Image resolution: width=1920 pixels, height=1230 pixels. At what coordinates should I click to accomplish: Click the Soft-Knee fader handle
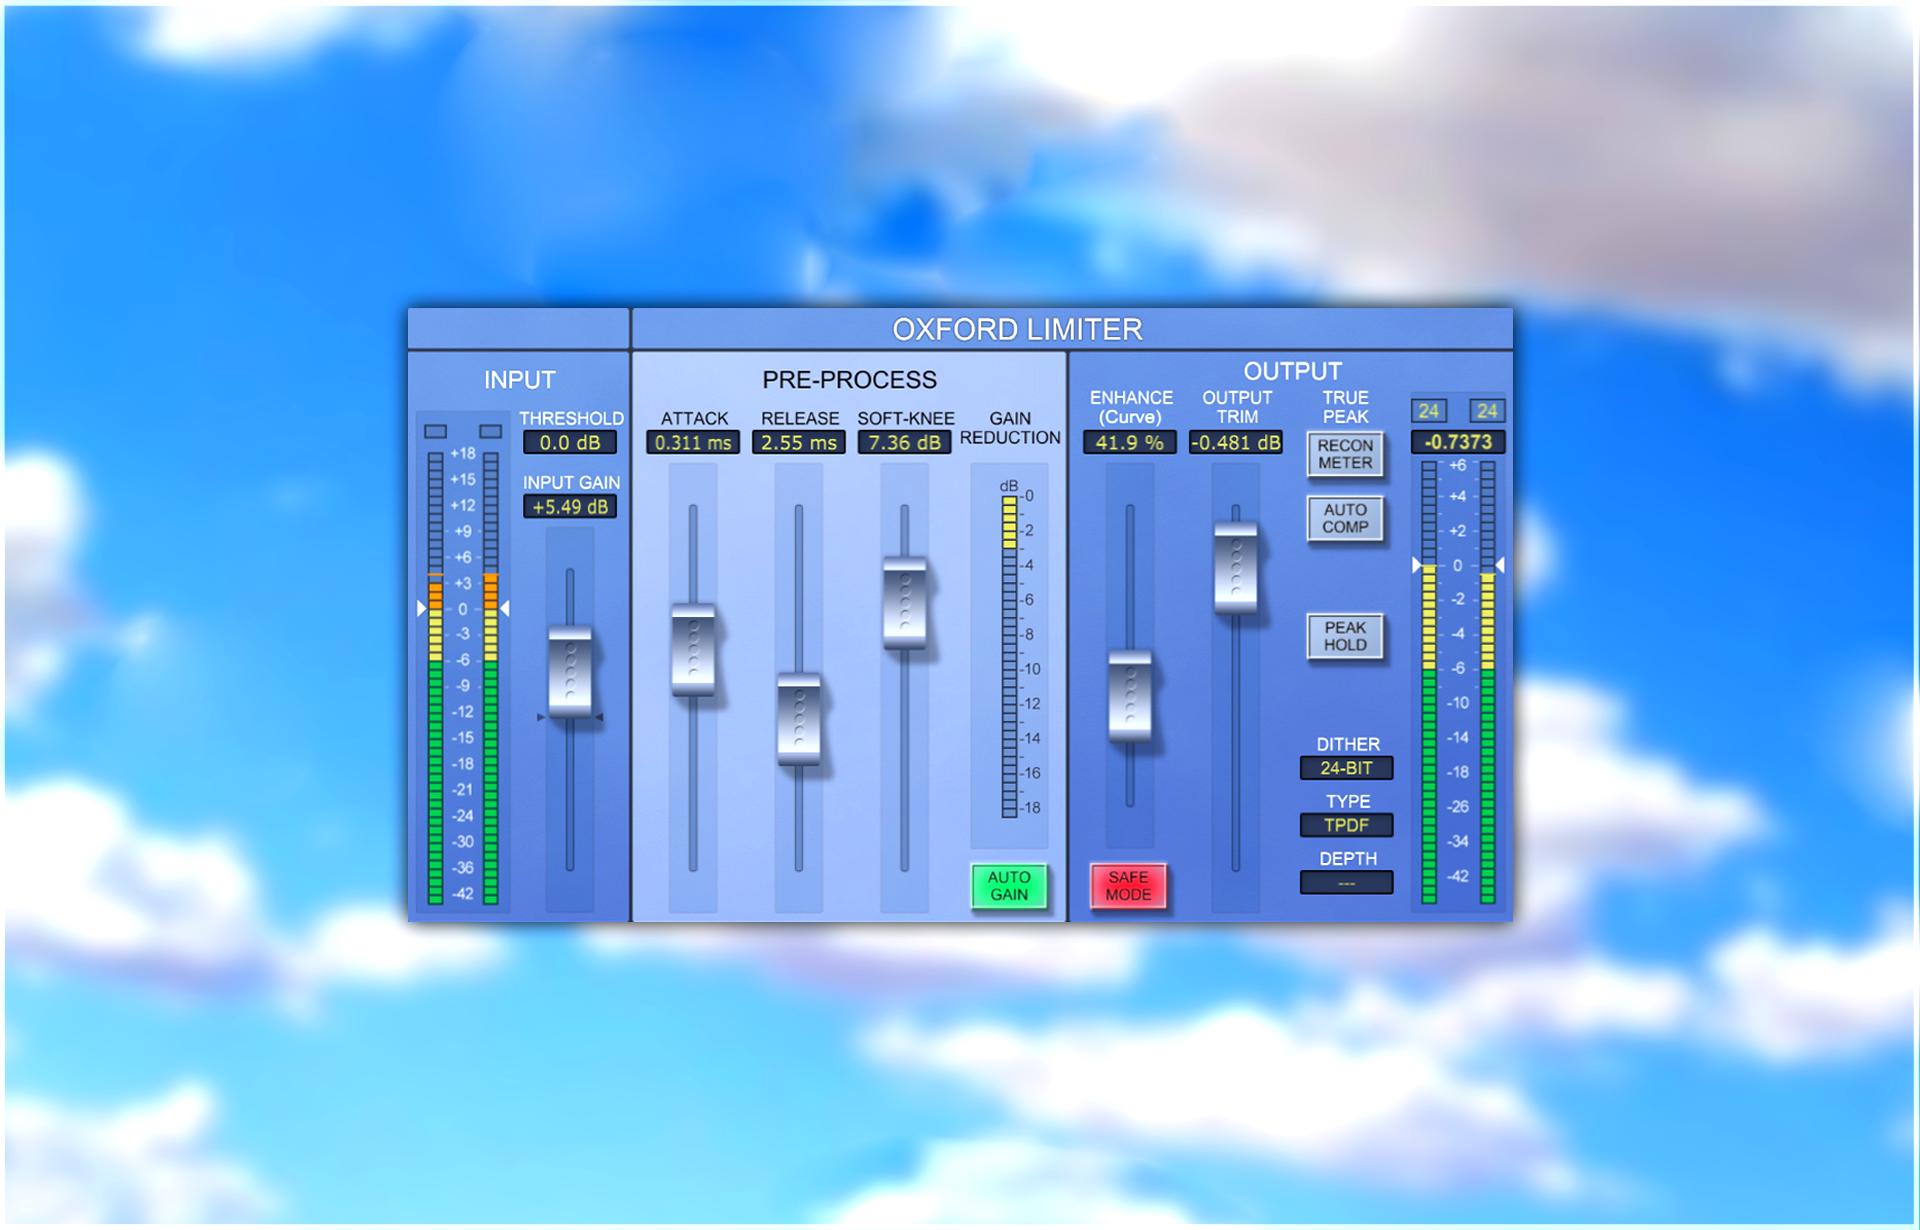tap(905, 603)
